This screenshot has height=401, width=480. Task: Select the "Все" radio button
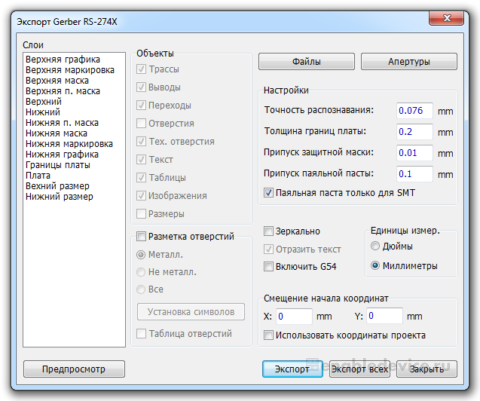(141, 289)
